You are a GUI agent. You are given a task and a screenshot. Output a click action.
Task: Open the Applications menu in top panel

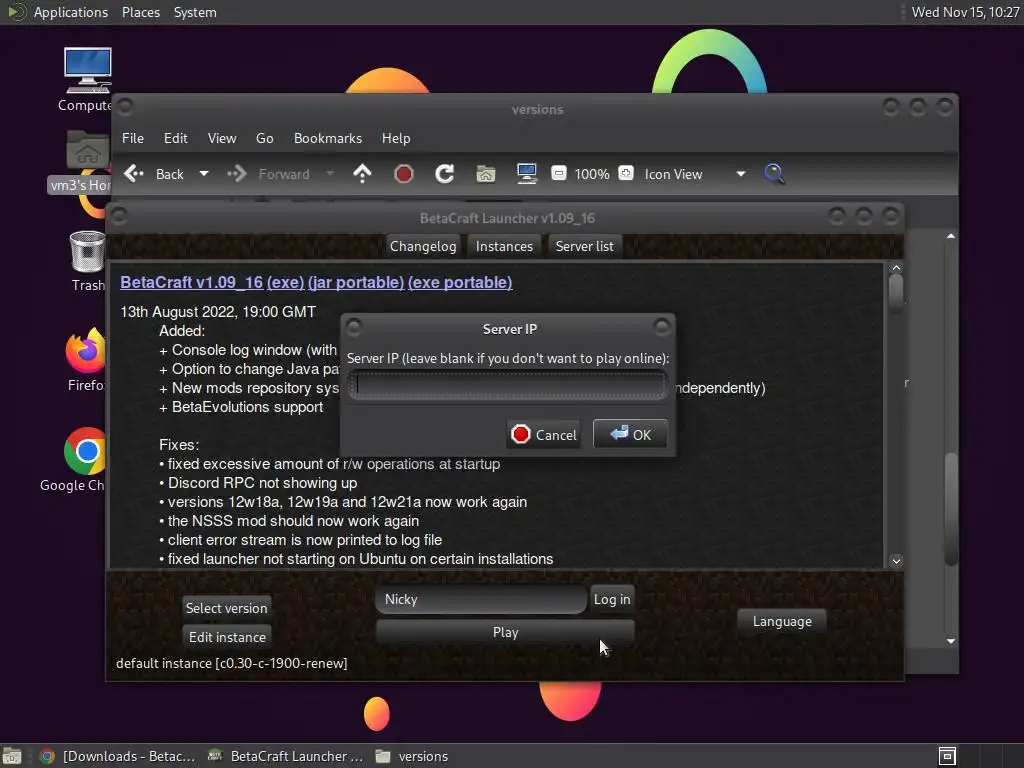coord(71,12)
